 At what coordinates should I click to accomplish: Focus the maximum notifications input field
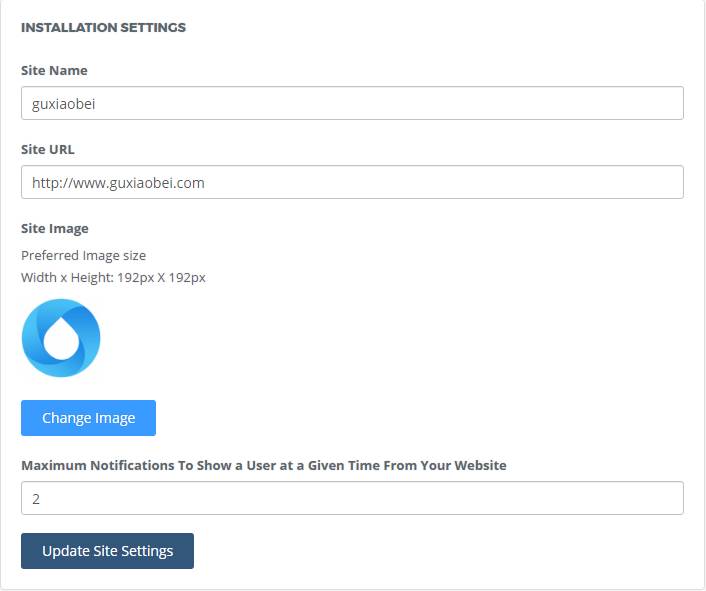click(352, 498)
